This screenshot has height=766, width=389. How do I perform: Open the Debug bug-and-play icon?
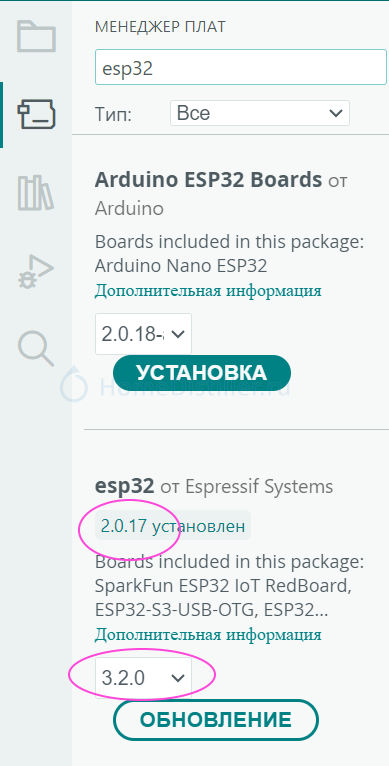tap(36, 271)
